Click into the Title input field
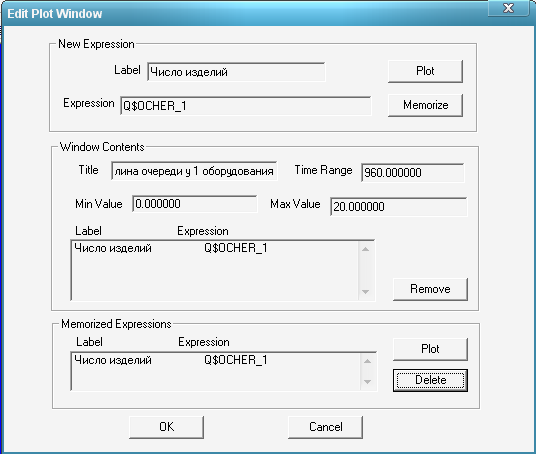 point(194,171)
